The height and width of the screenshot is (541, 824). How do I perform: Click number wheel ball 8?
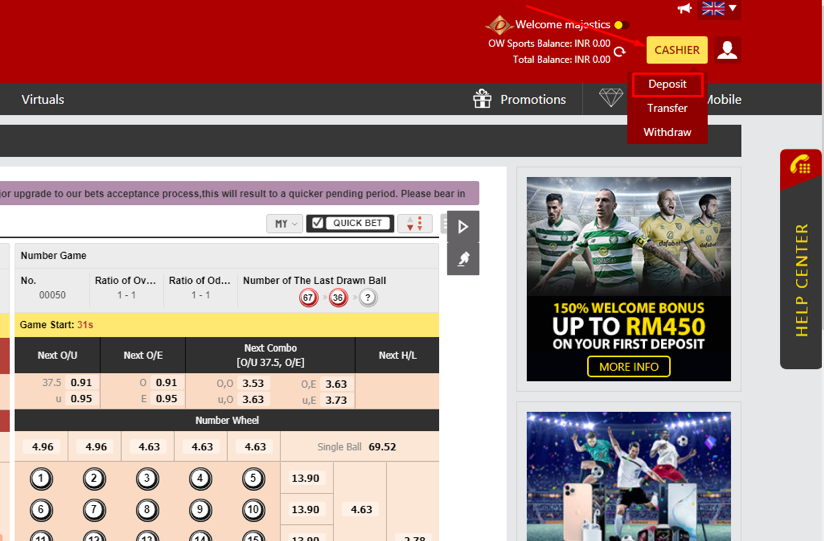coord(147,509)
